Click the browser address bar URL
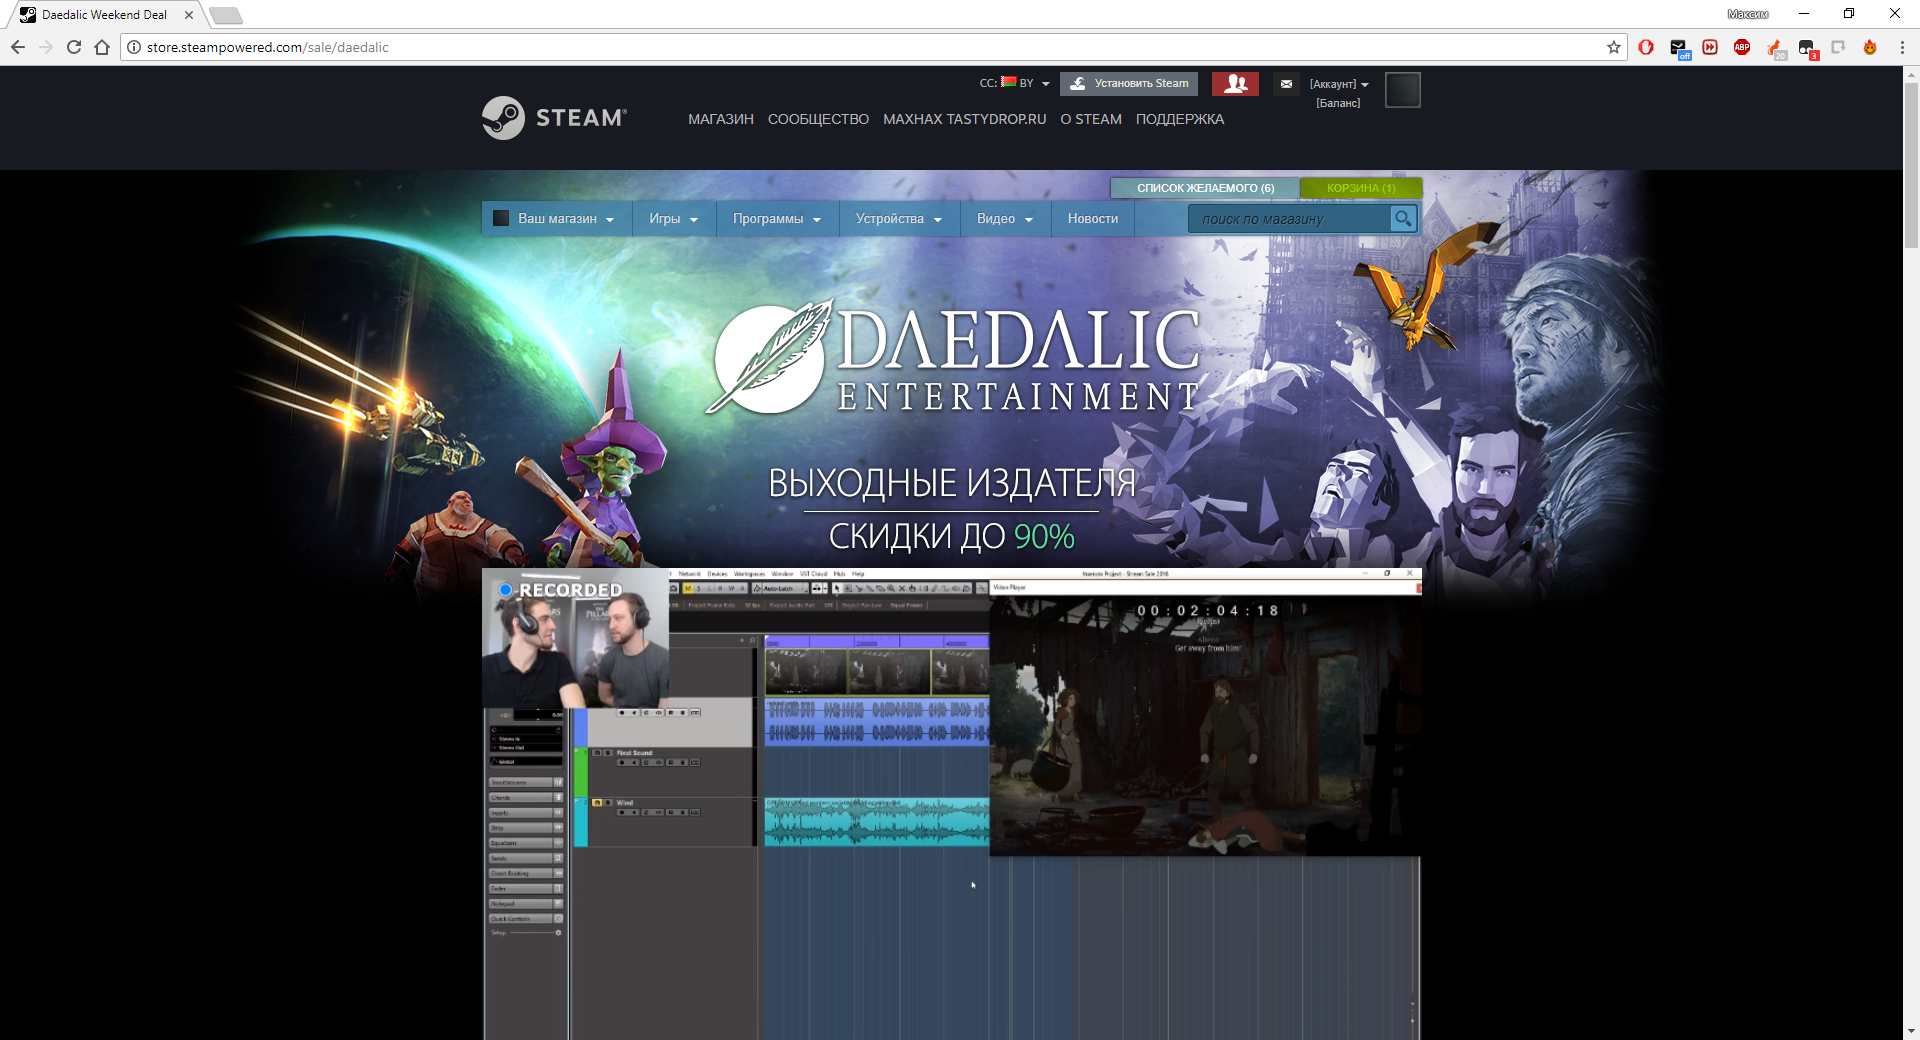Screen dimensions: 1920x1040 [267, 47]
